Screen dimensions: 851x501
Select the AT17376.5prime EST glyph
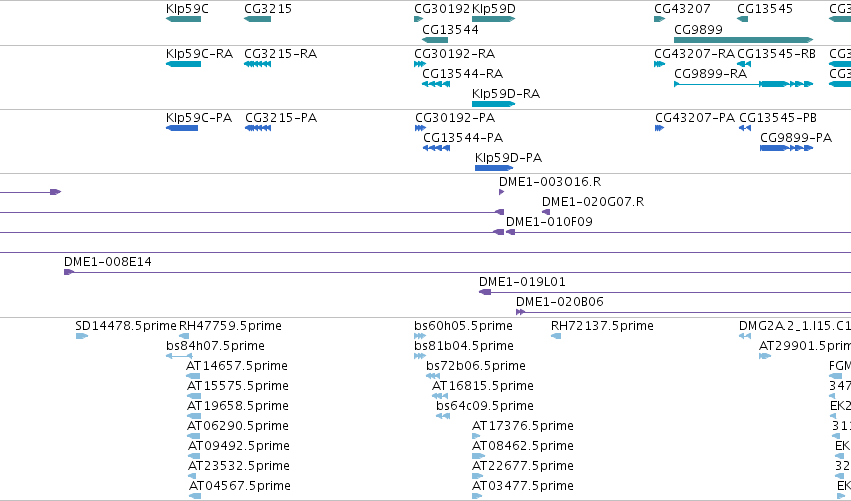coord(476,436)
